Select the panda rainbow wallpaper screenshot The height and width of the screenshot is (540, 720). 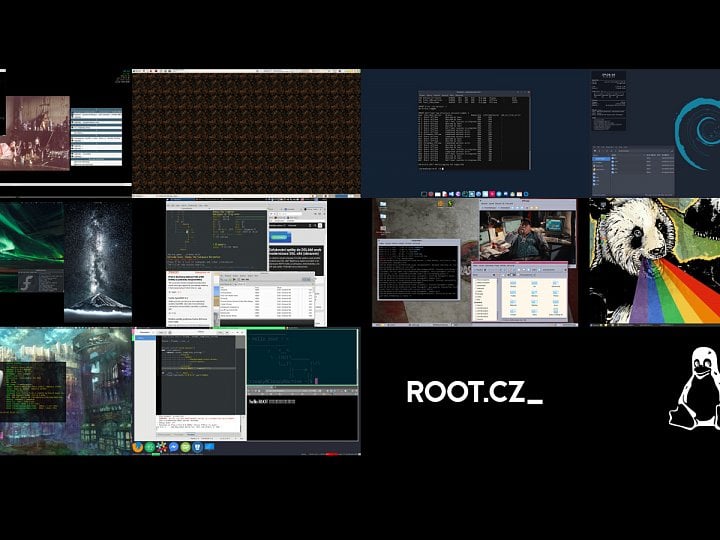point(654,262)
